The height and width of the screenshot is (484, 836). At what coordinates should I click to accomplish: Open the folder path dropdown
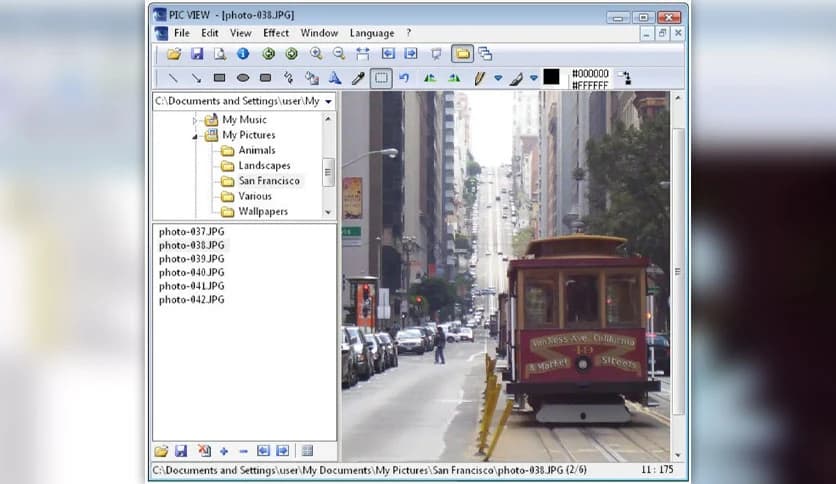coord(329,101)
